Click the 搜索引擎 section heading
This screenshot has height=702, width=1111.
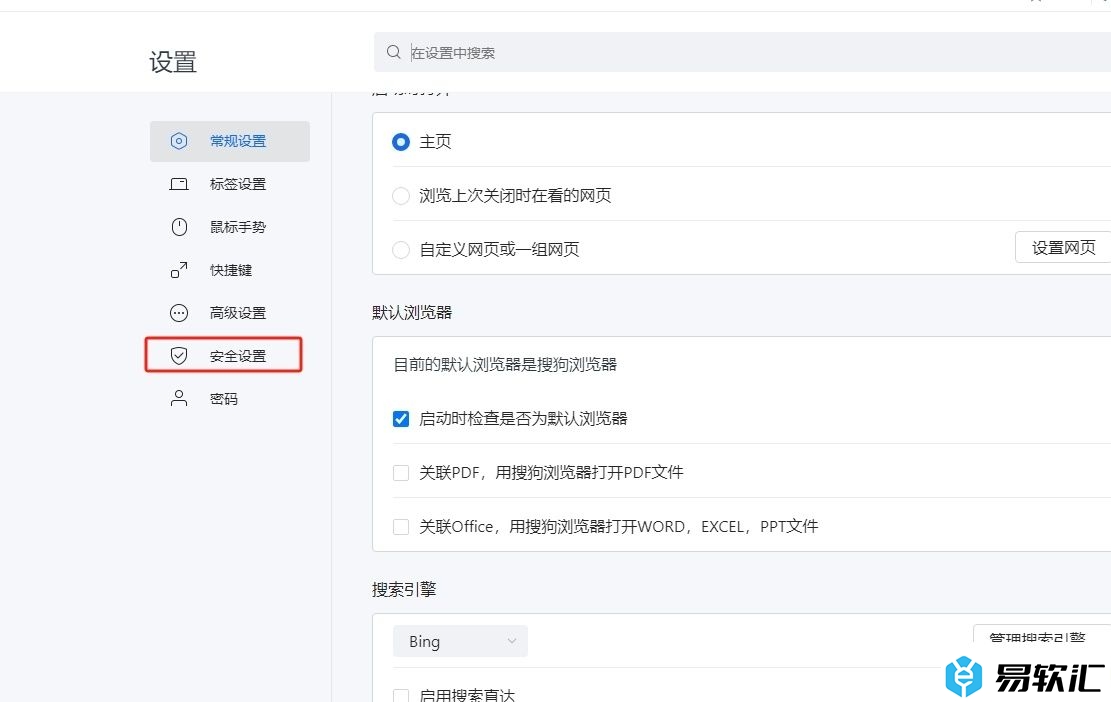pos(404,589)
